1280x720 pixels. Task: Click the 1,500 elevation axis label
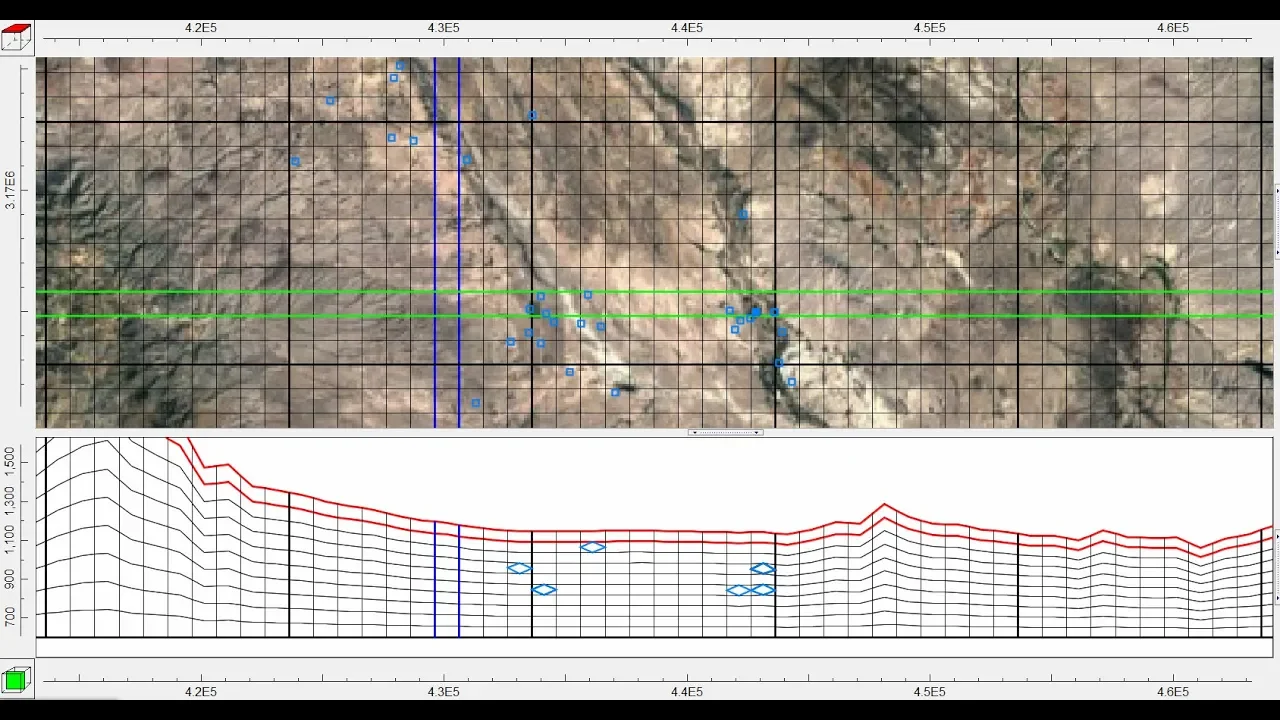pos(10,461)
